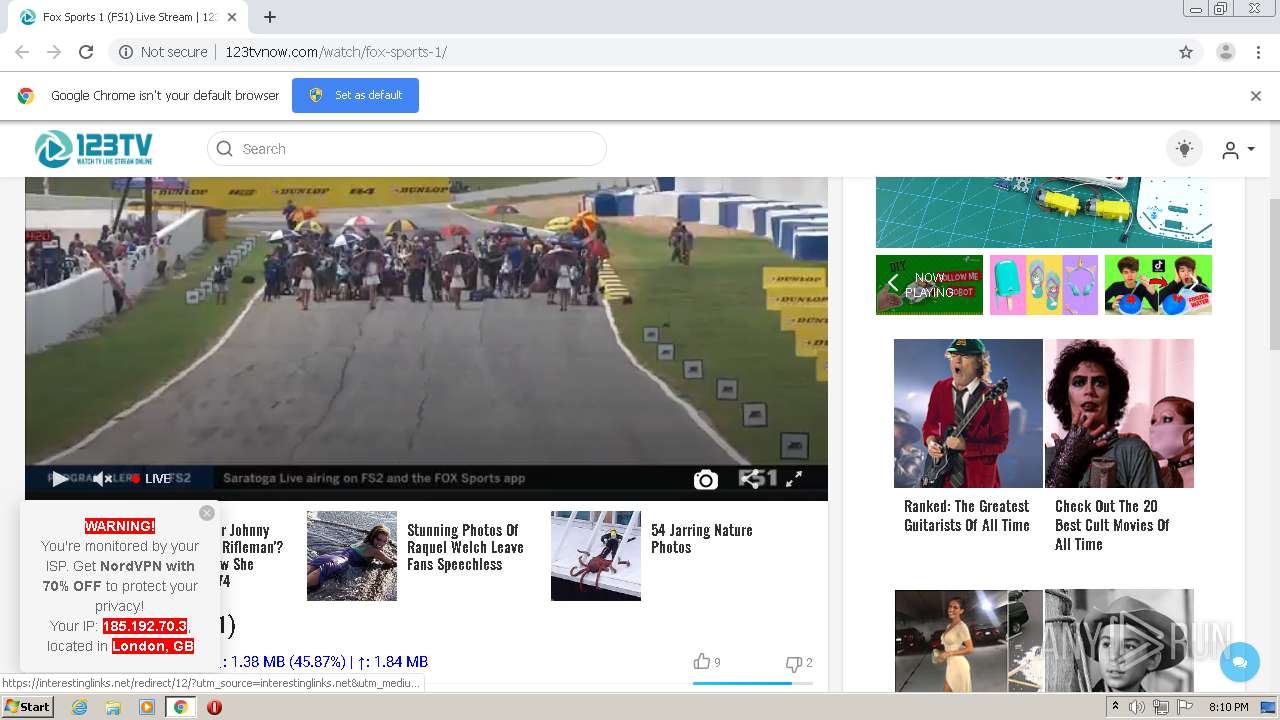Open the woman by car thumbnail
The image size is (1280, 720).
click(968, 640)
